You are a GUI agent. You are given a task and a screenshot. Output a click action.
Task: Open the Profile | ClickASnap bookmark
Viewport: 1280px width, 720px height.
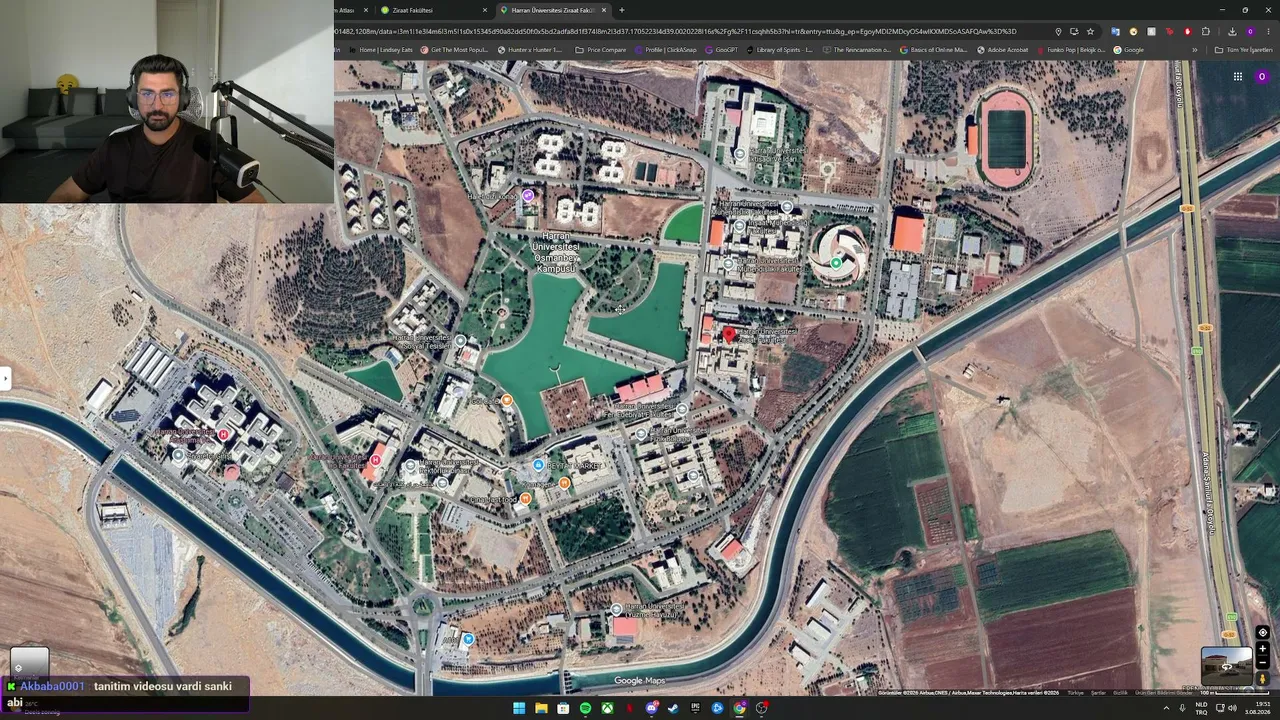tap(666, 50)
